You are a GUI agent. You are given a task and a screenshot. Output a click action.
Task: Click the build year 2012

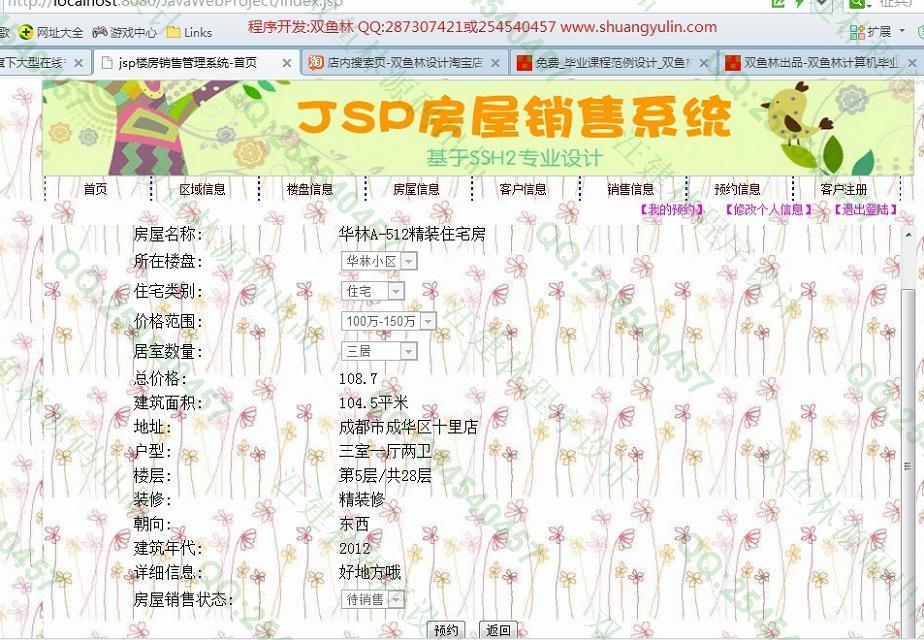(x=355, y=549)
